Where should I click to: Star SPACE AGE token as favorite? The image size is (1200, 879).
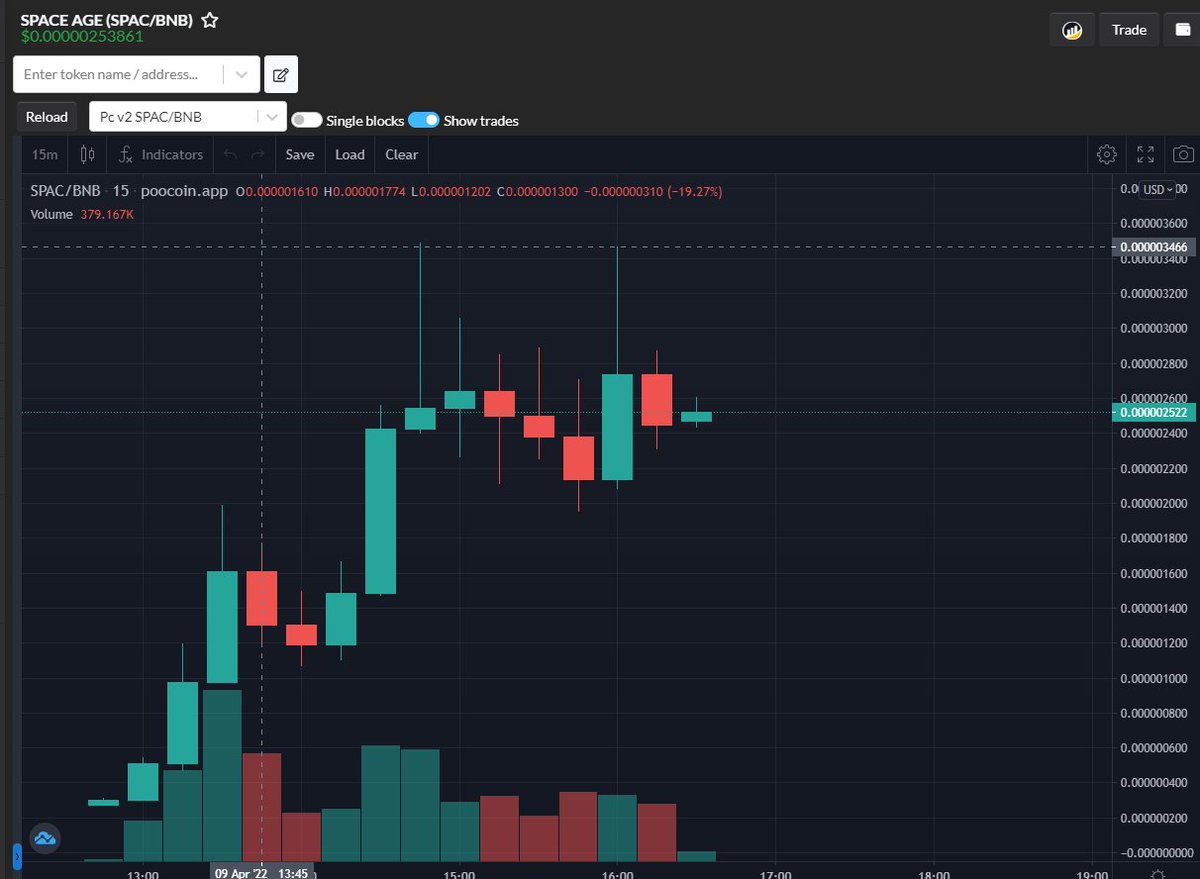coord(209,20)
